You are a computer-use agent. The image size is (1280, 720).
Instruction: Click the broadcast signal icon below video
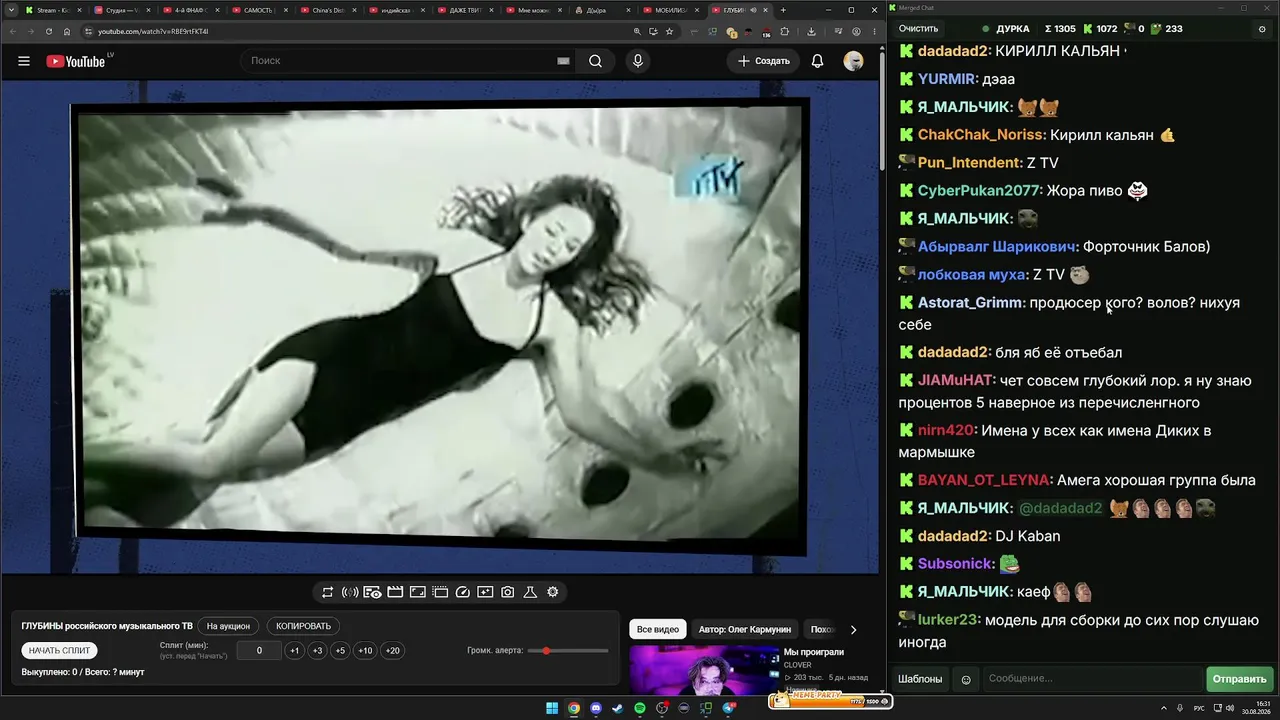[350, 592]
